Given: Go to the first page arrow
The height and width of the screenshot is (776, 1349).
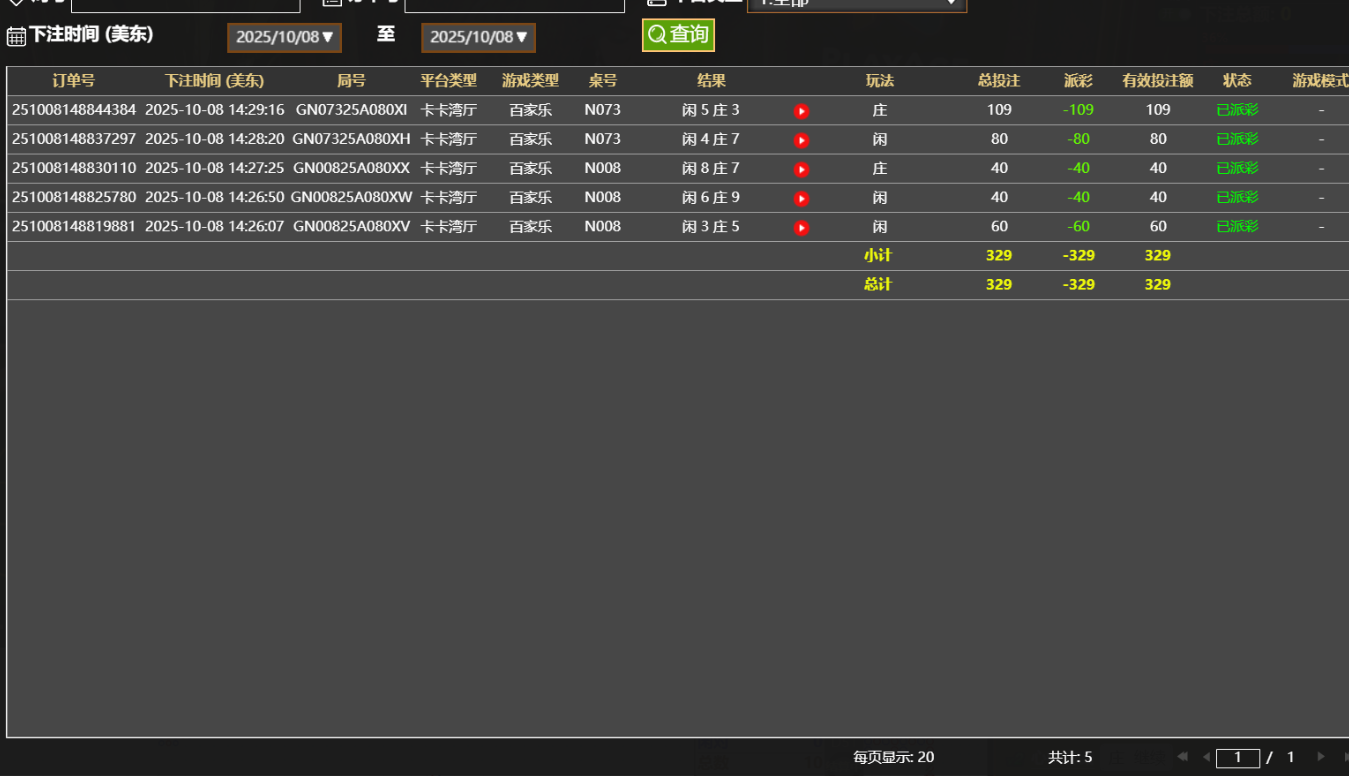Looking at the screenshot, I should [x=1183, y=757].
